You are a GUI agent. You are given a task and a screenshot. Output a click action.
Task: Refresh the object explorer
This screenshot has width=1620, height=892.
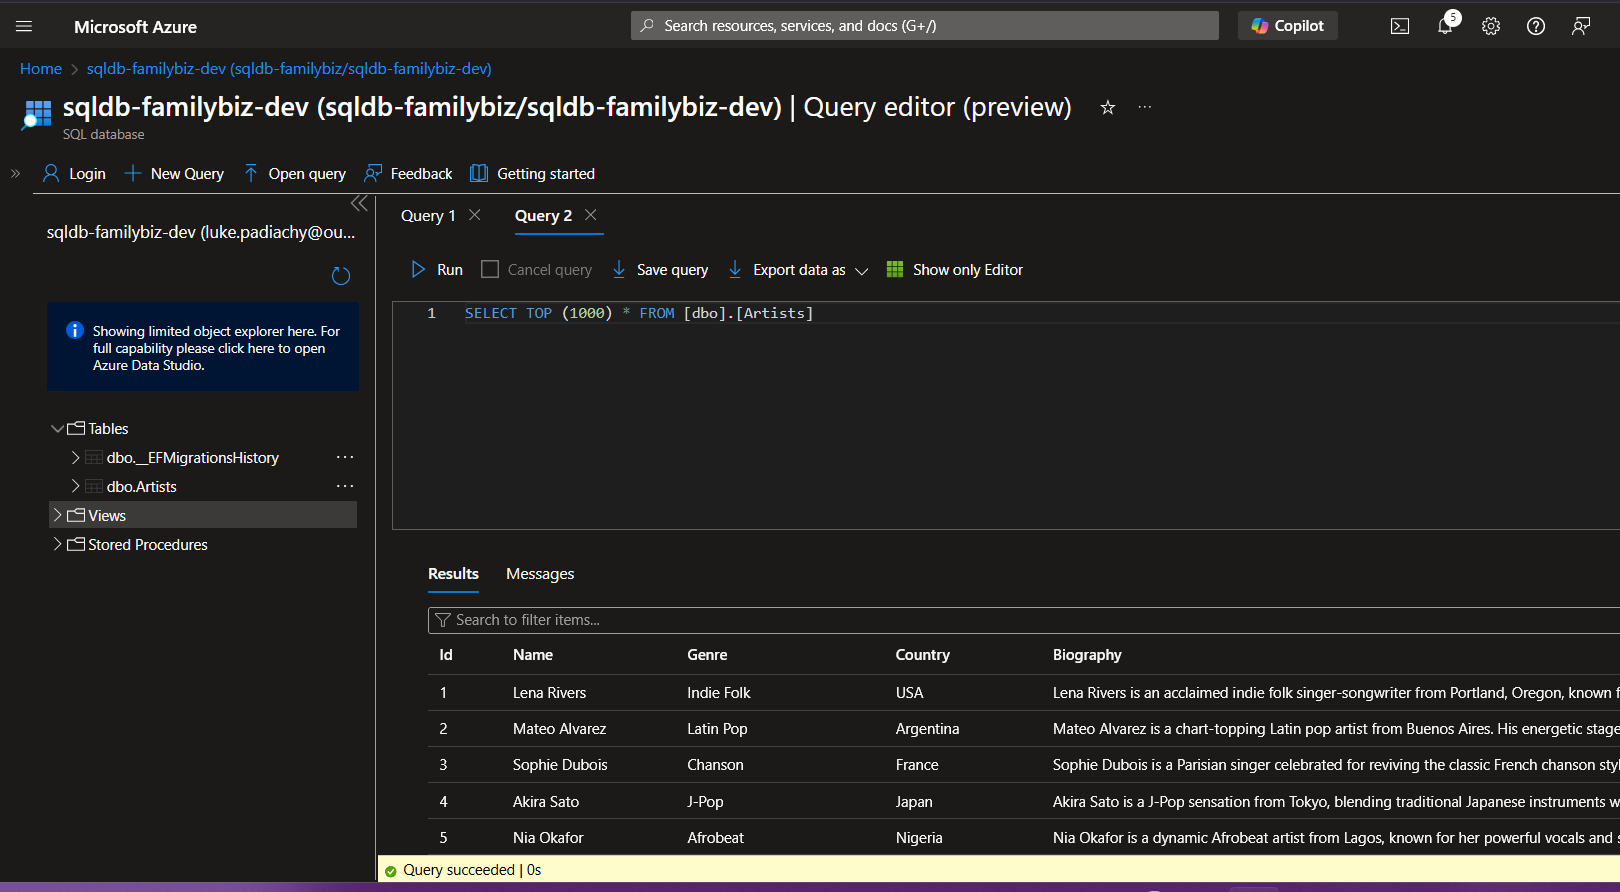coord(341,276)
